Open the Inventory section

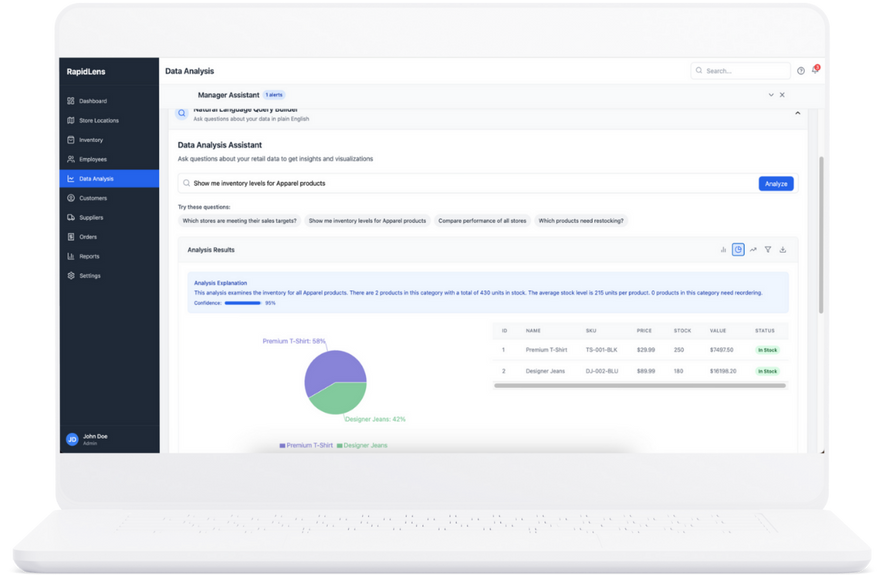click(109, 140)
